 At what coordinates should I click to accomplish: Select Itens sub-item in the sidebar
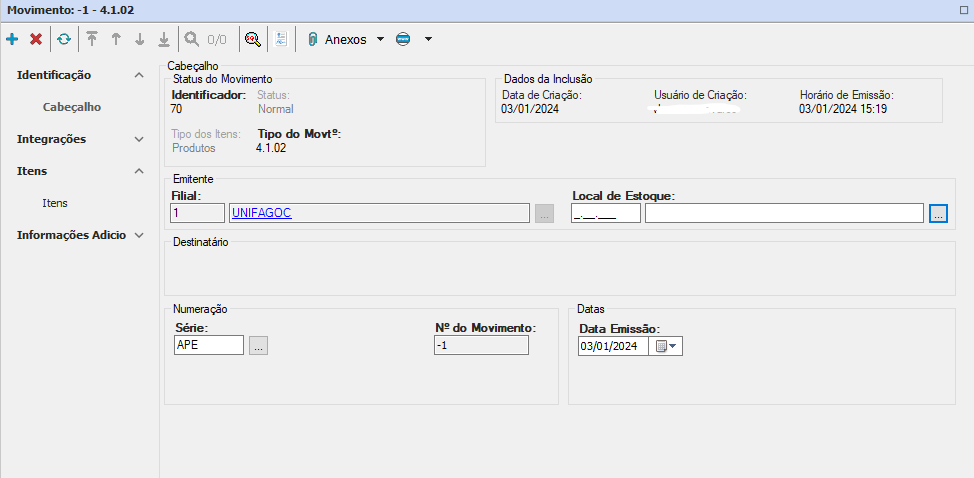[x=55, y=203]
